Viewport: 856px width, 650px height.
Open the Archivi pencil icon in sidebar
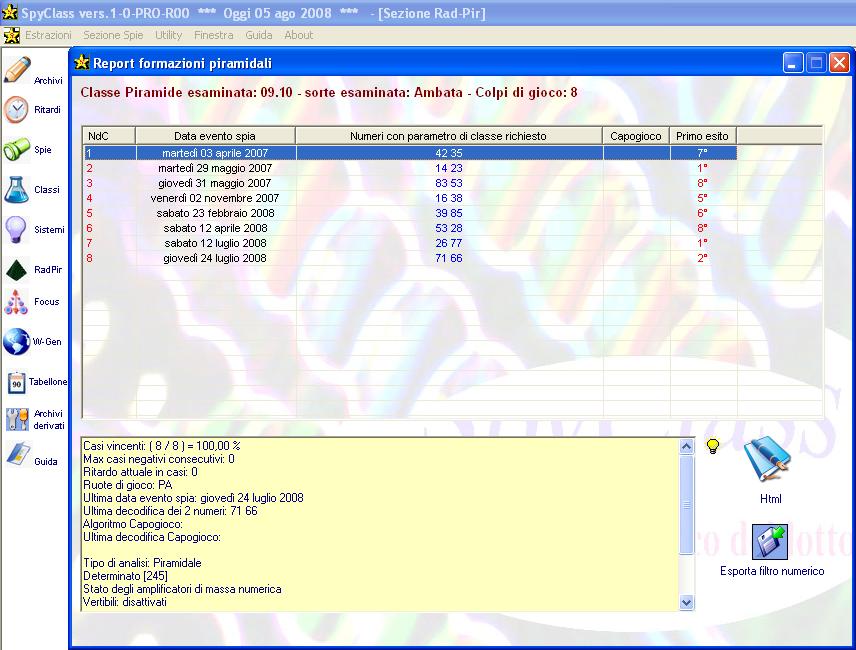click(18, 71)
